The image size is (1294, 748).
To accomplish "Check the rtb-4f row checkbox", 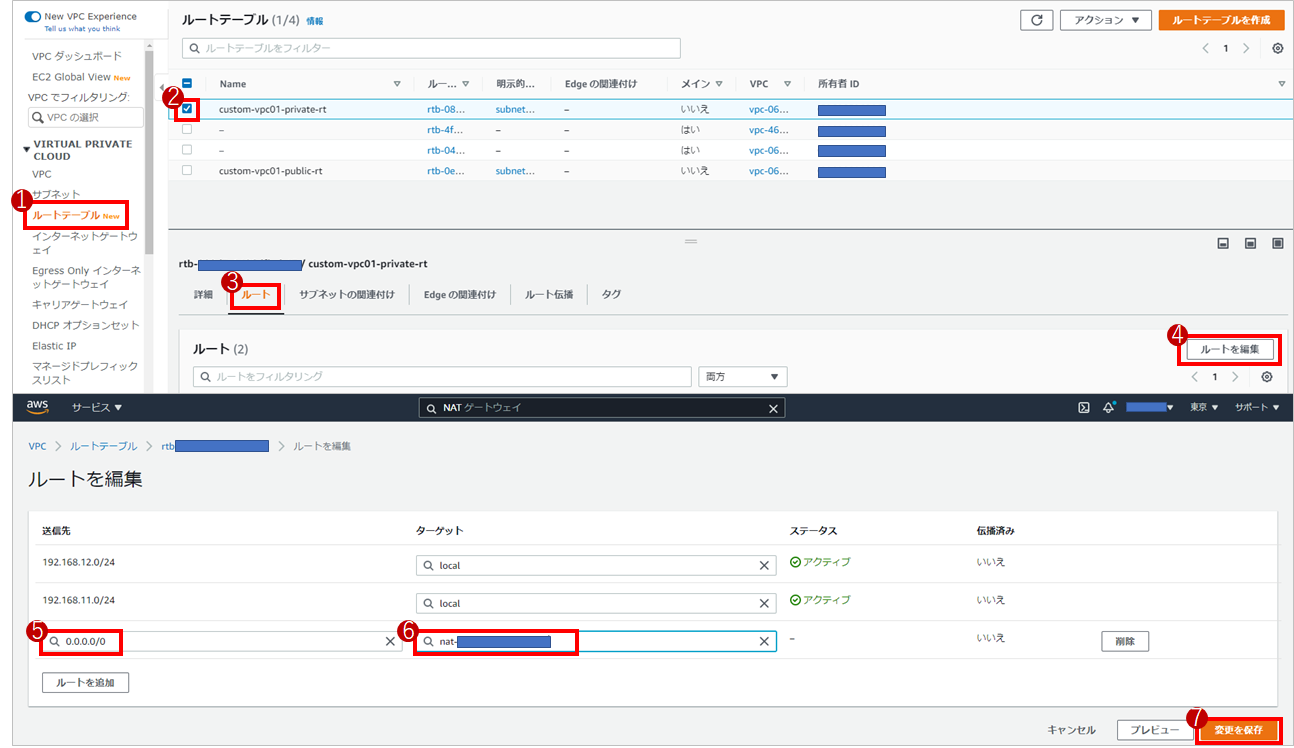I will click(x=187, y=130).
